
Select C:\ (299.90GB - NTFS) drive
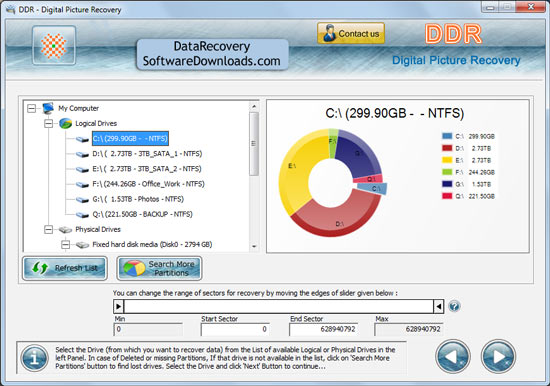130,138
